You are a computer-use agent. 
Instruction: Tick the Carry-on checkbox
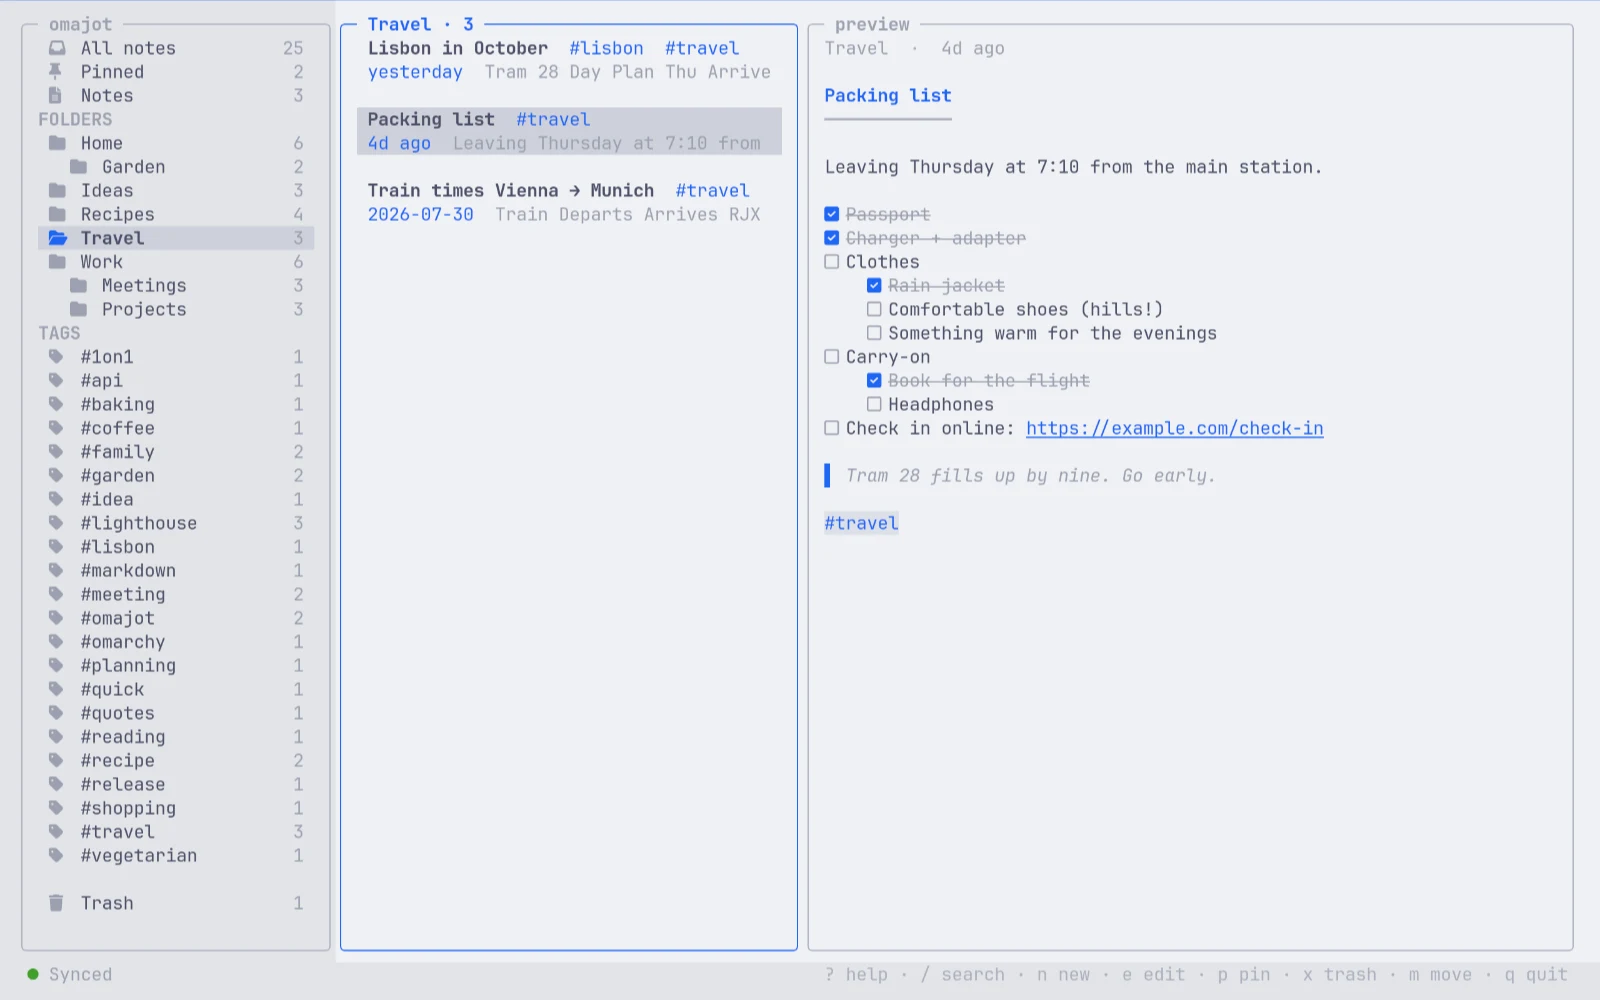pos(831,357)
